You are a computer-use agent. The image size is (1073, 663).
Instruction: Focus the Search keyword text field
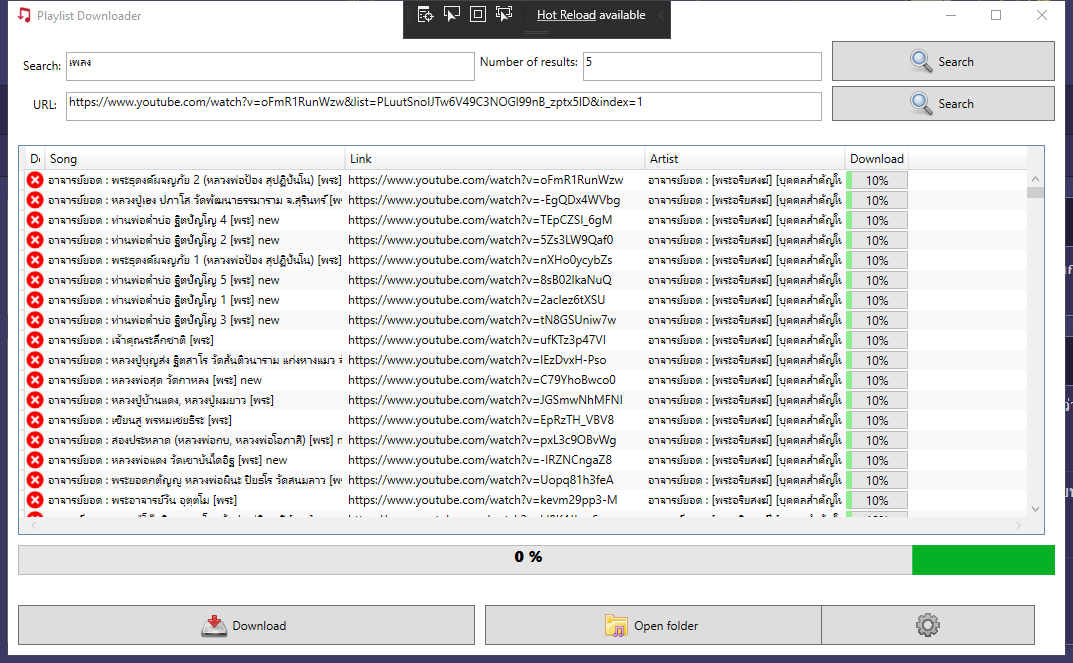coord(270,66)
